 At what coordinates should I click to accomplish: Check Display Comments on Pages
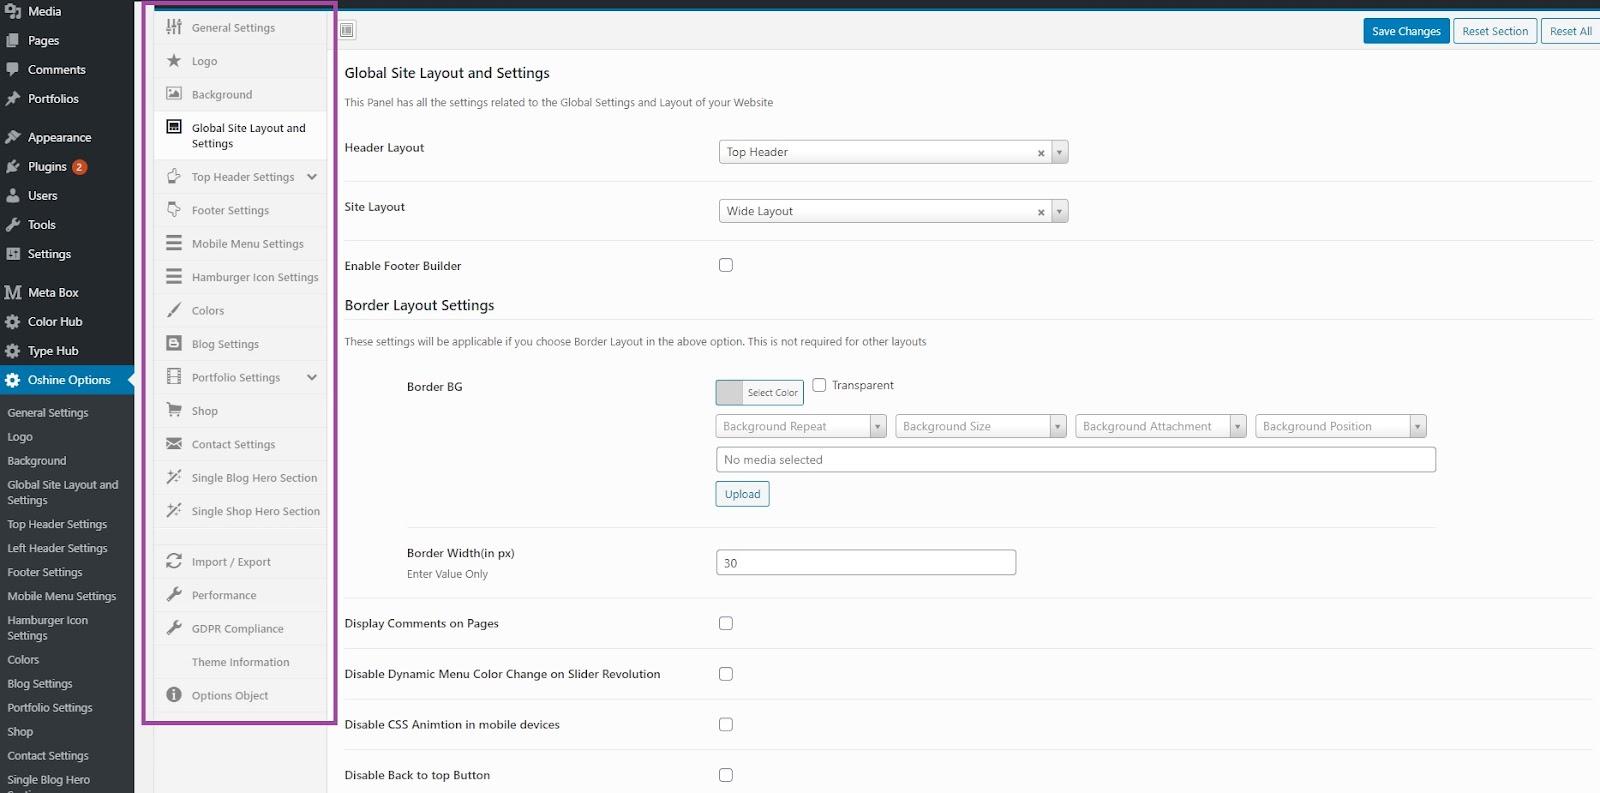726,623
